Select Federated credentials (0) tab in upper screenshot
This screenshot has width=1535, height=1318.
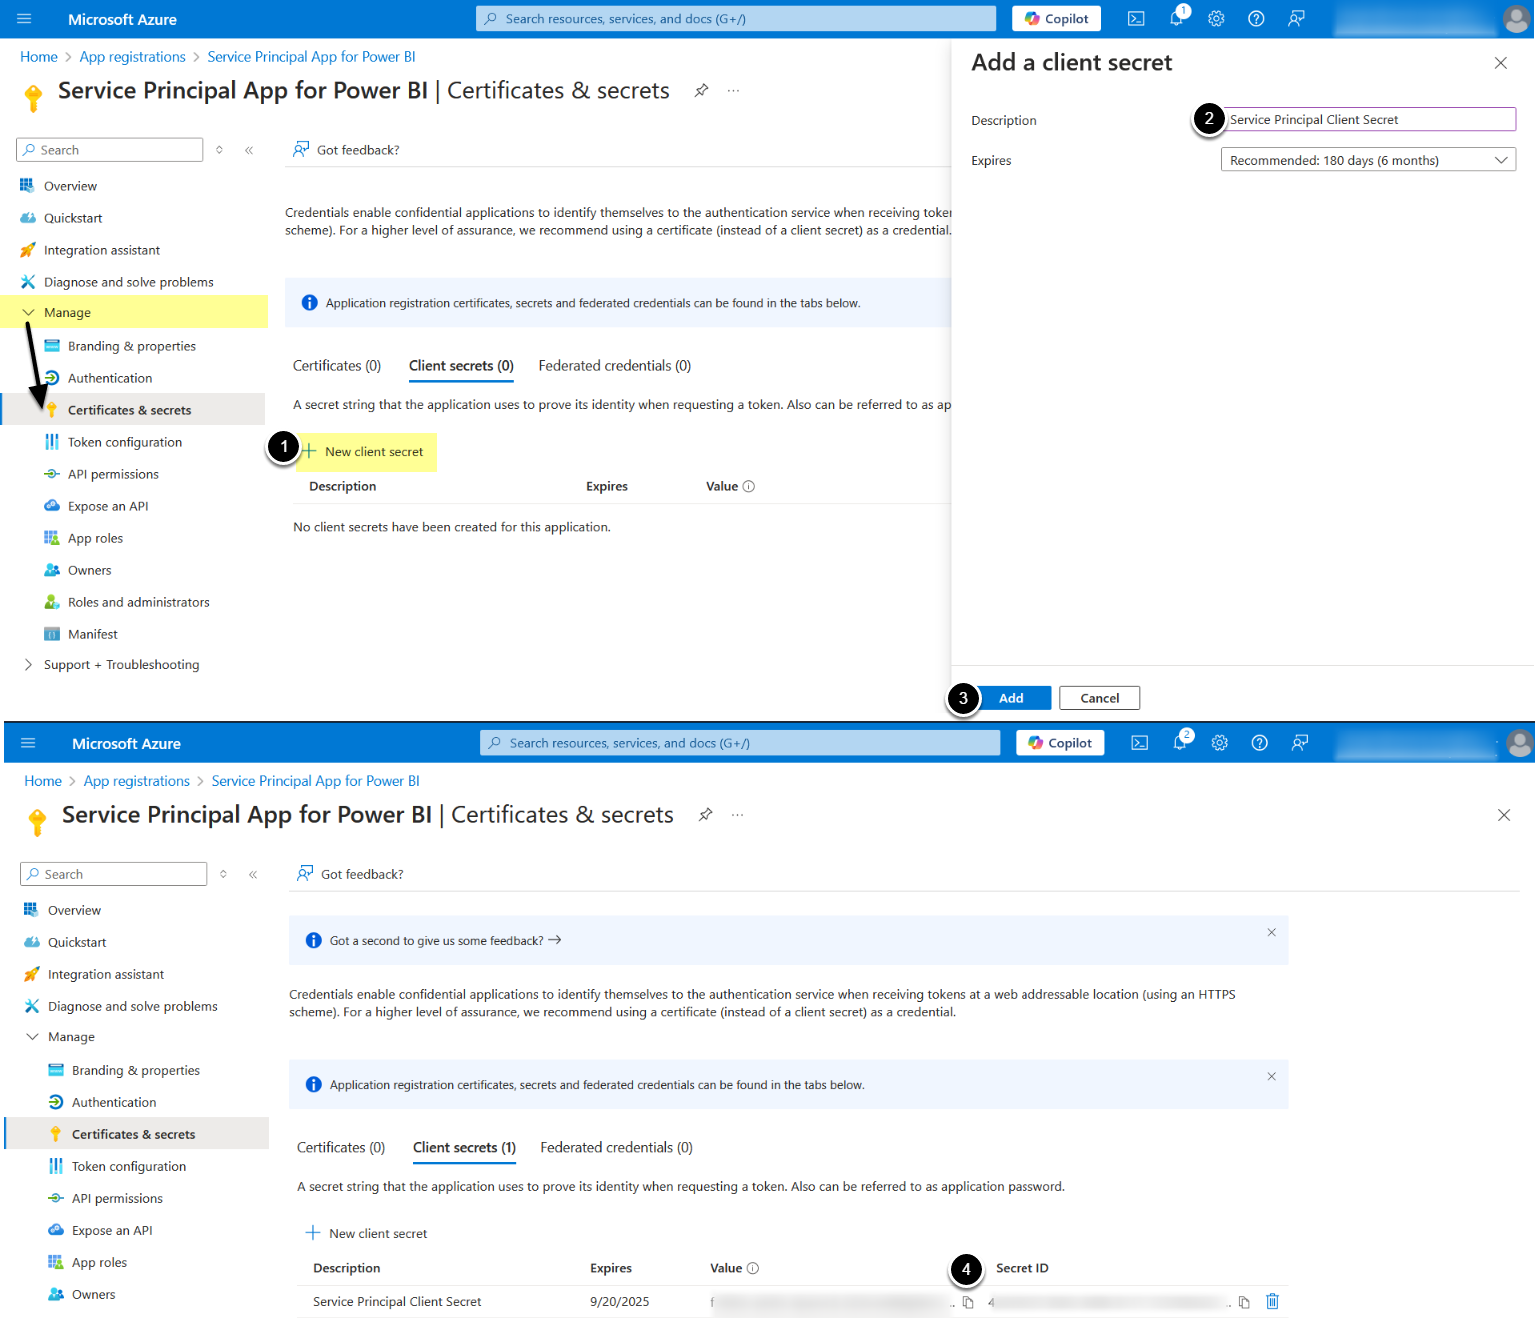tap(615, 366)
